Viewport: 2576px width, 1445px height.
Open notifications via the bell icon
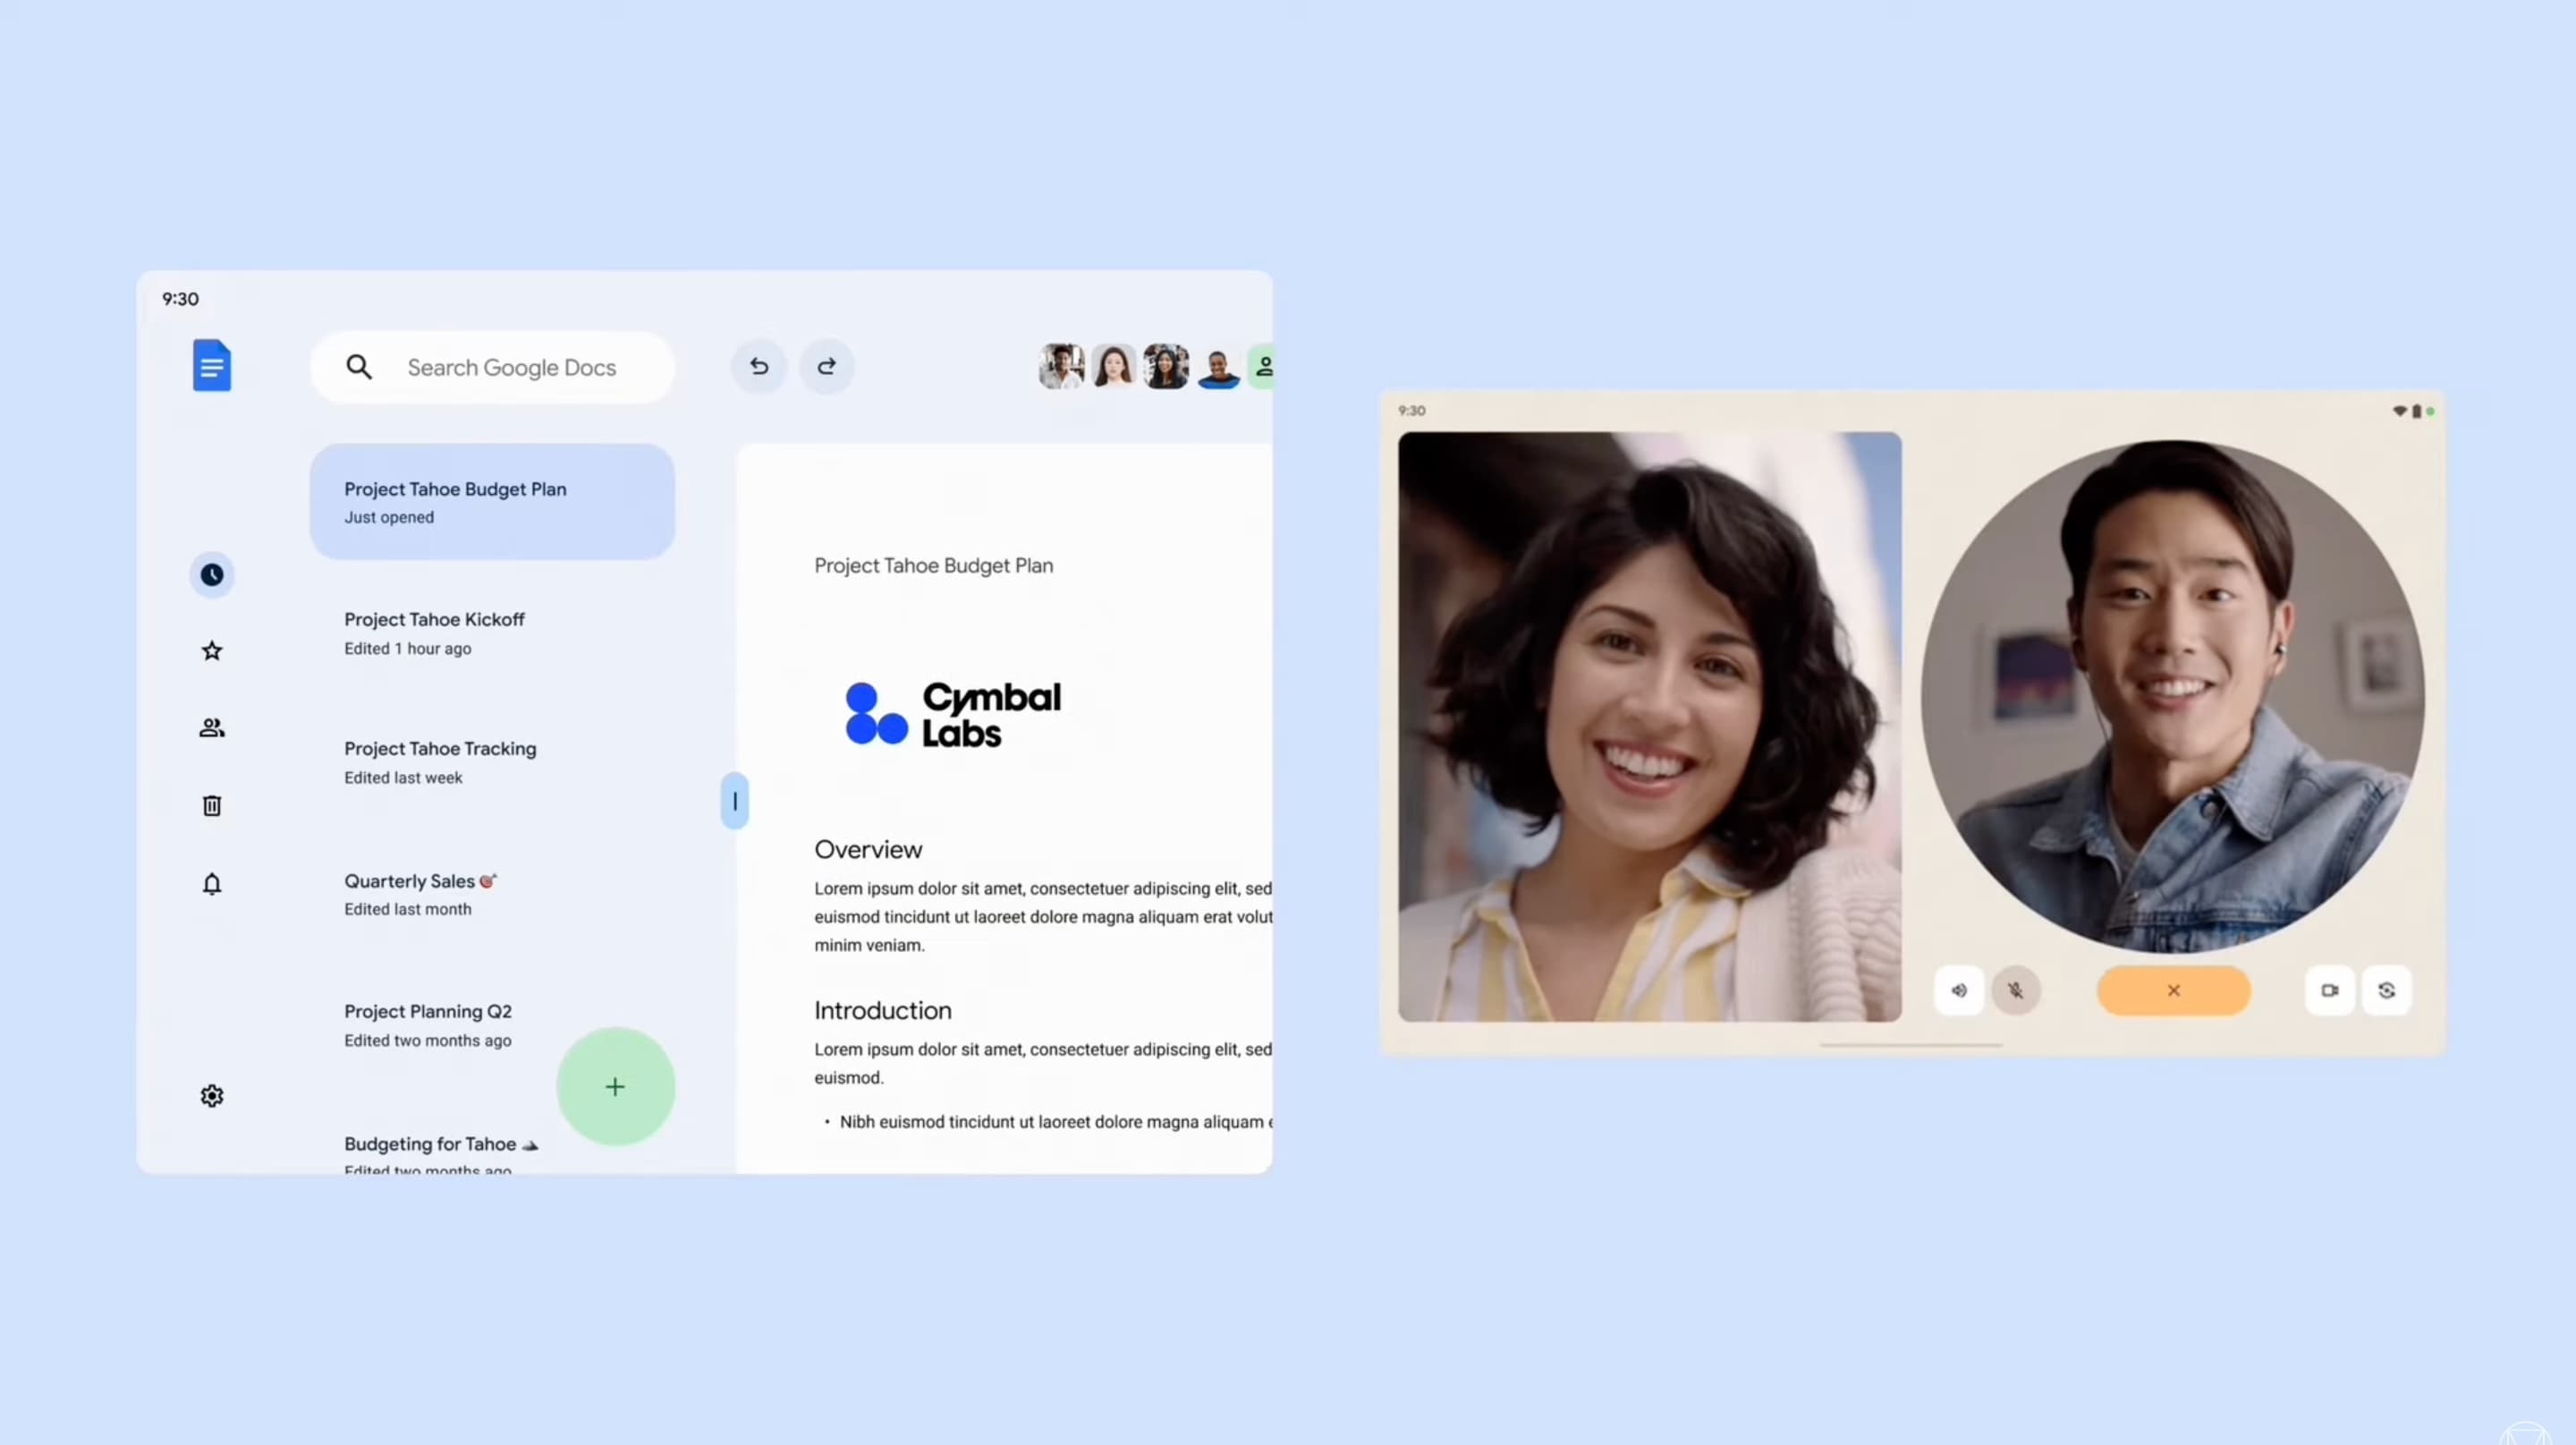(212, 884)
